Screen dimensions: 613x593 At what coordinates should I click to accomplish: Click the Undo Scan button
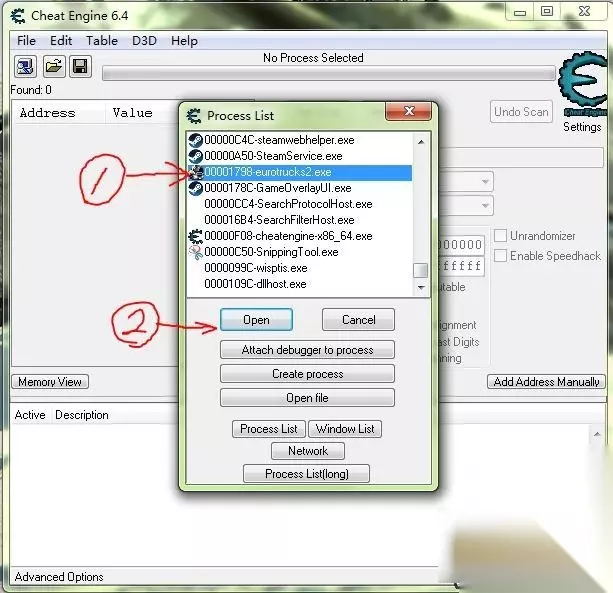tap(521, 112)
